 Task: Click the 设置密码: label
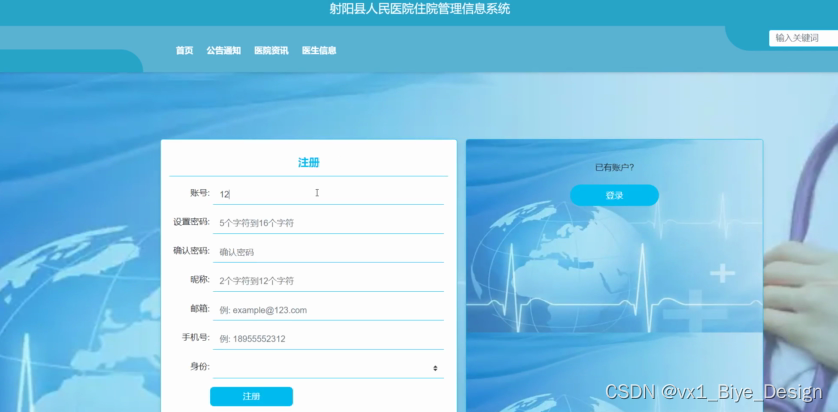191,222
